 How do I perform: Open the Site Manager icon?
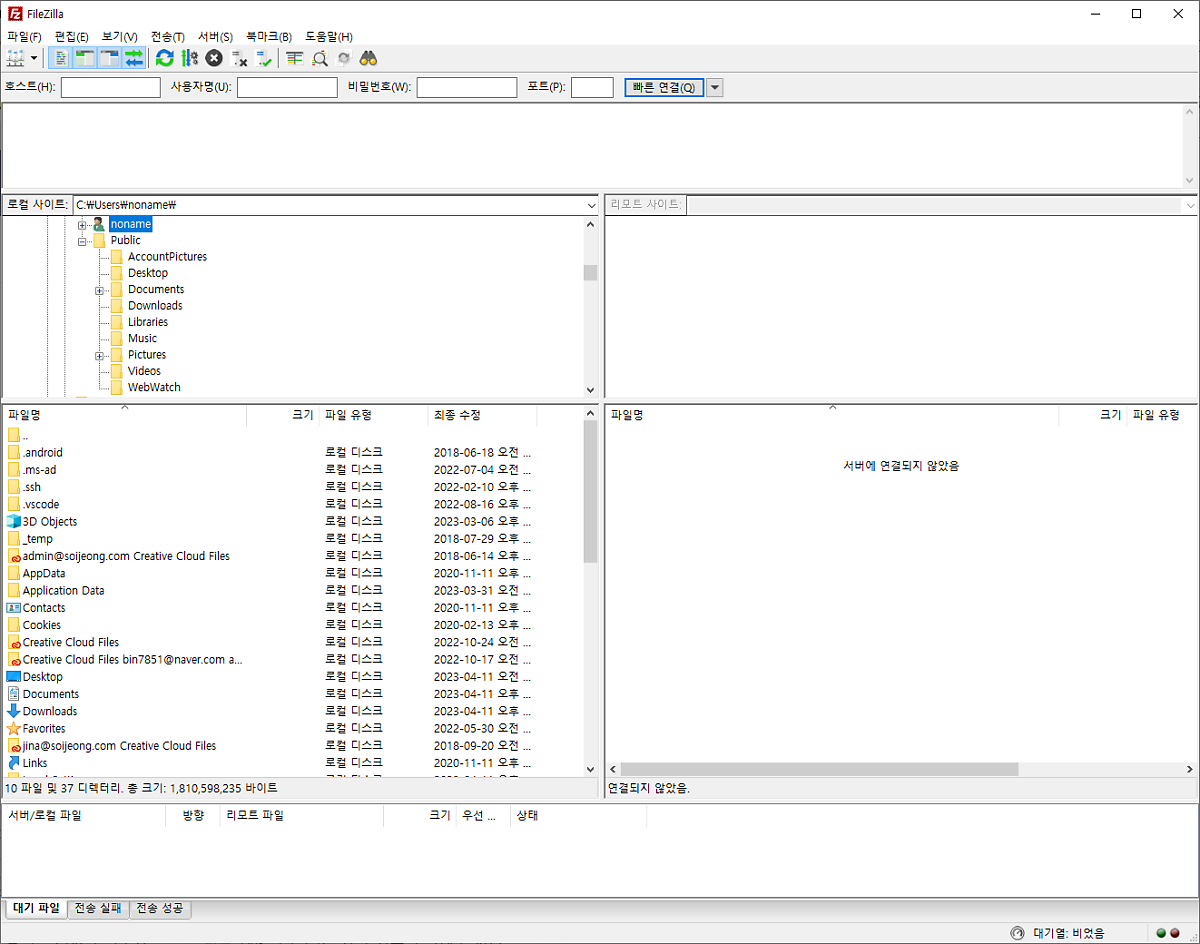15,58
